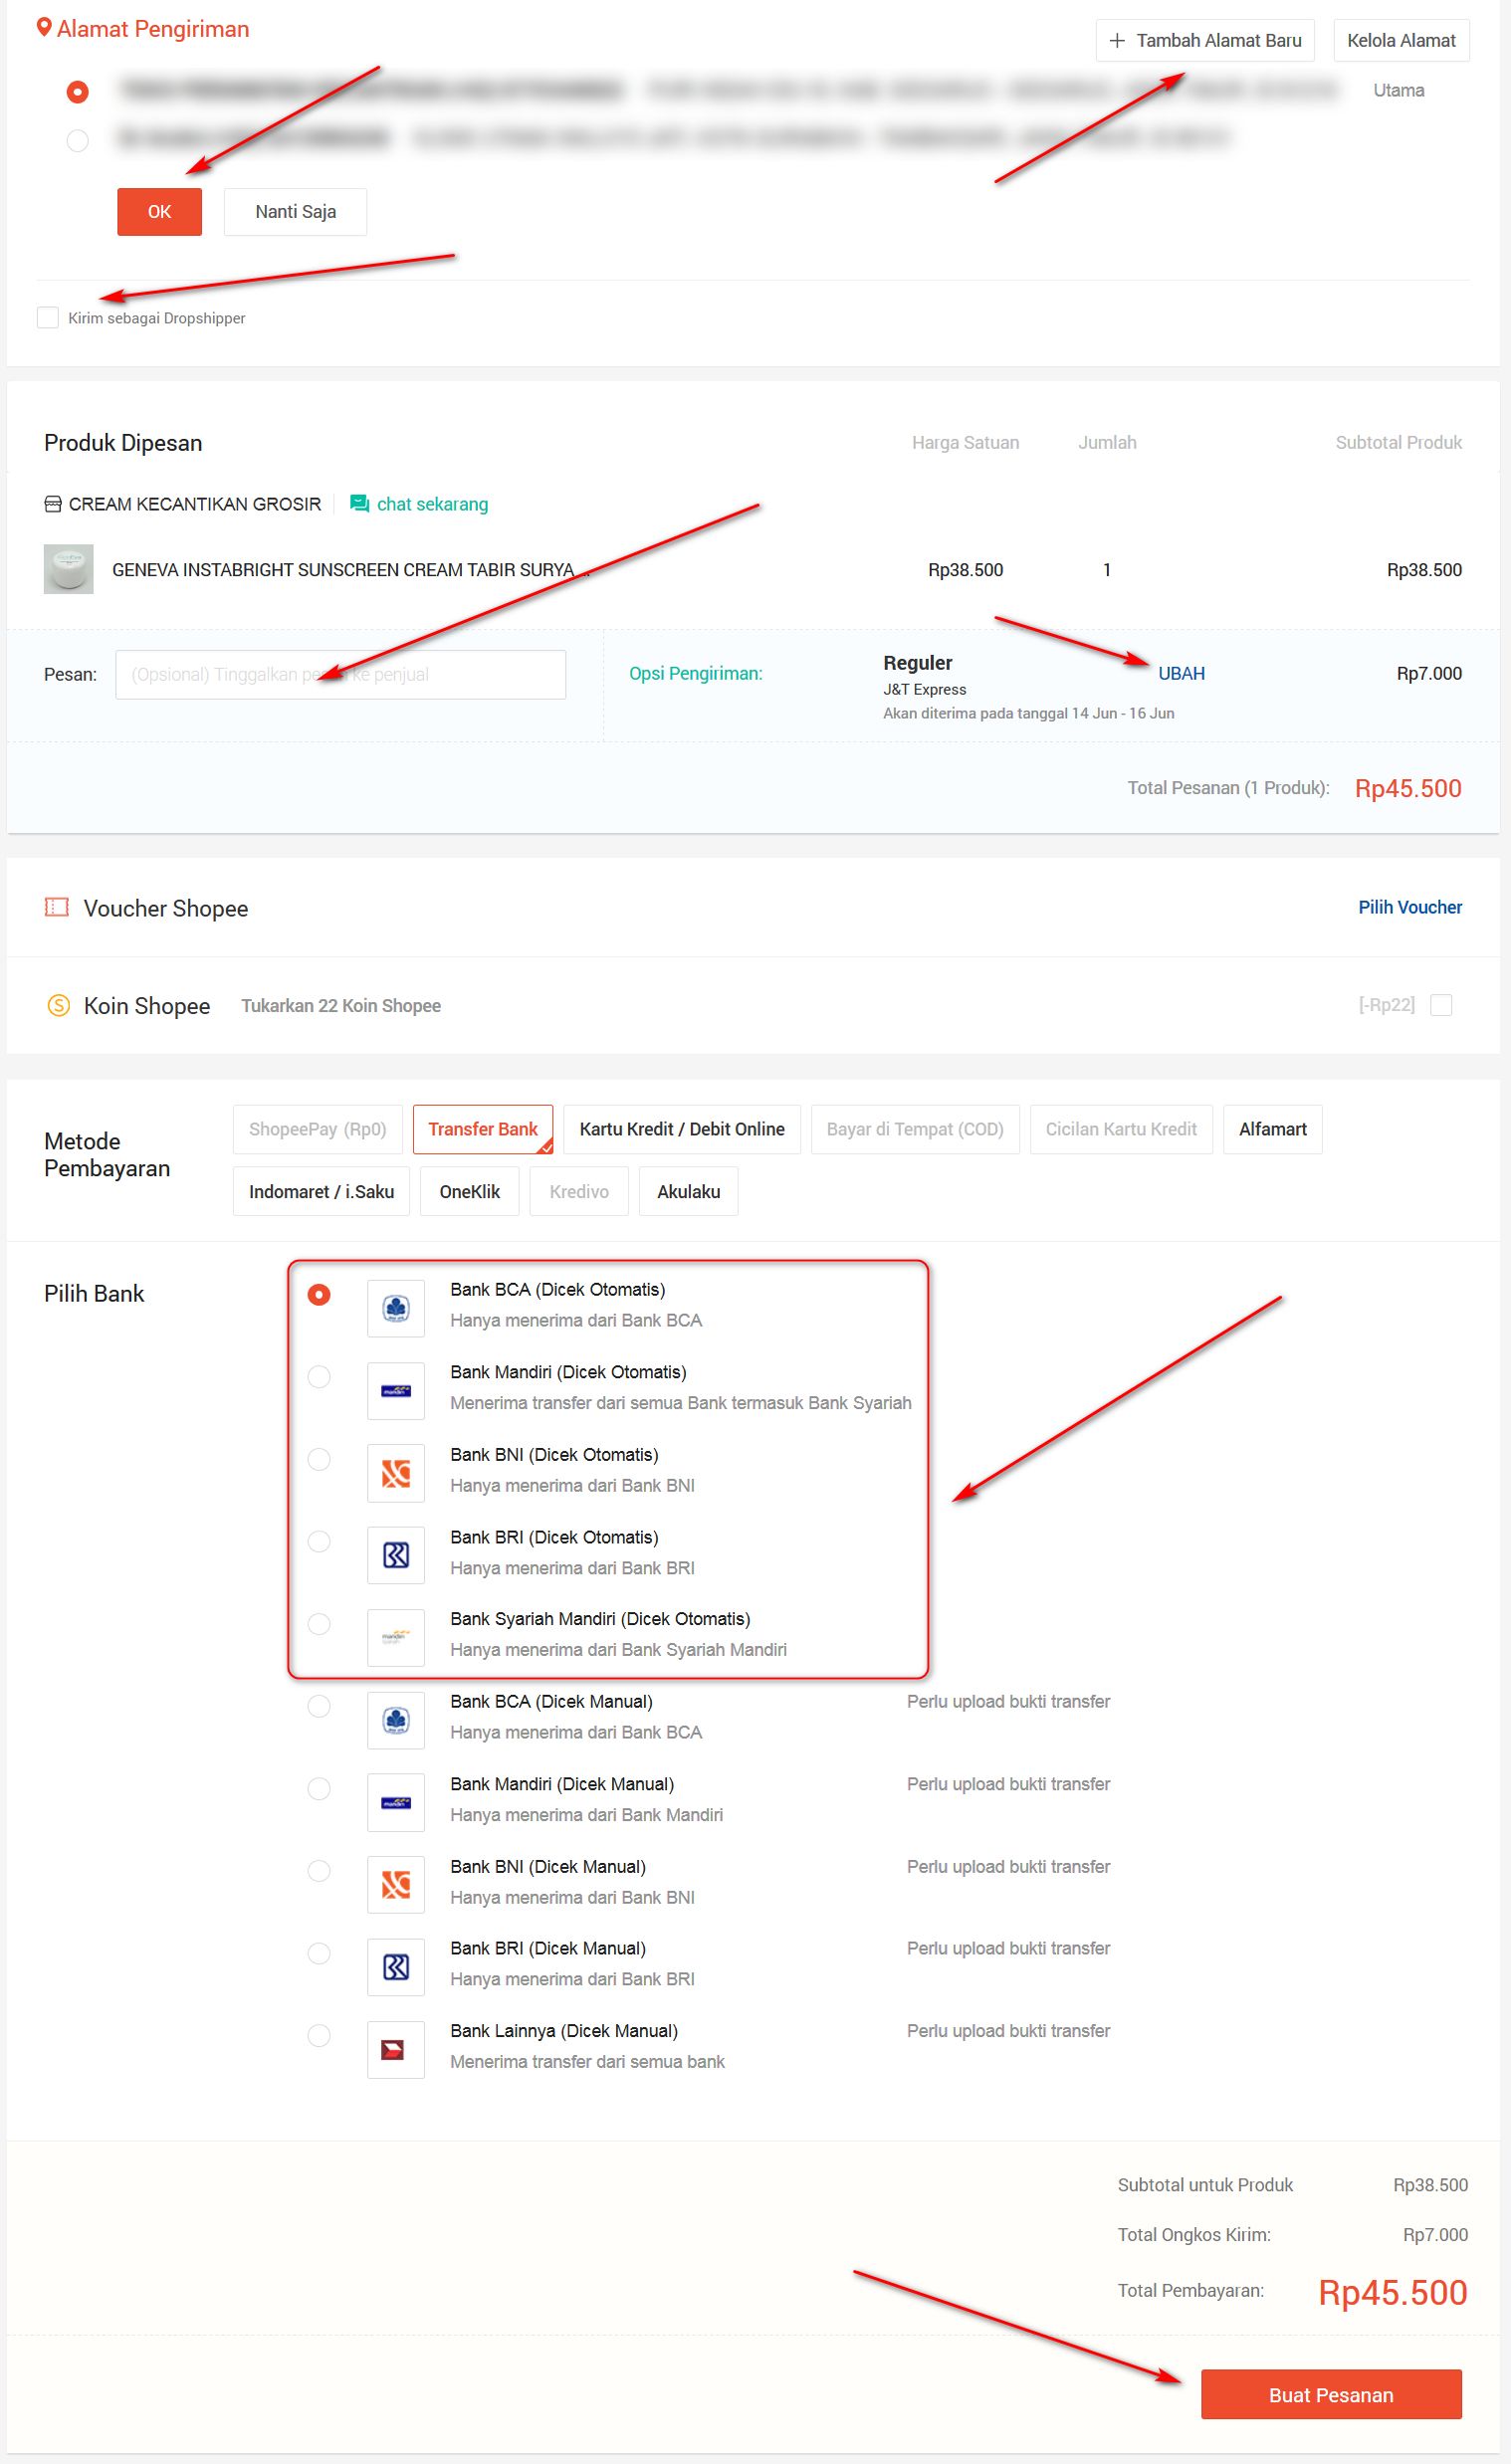Click the Bank BRI (Dicek Otomatis) logo
The image size is (1511, 2464).
396,1555
